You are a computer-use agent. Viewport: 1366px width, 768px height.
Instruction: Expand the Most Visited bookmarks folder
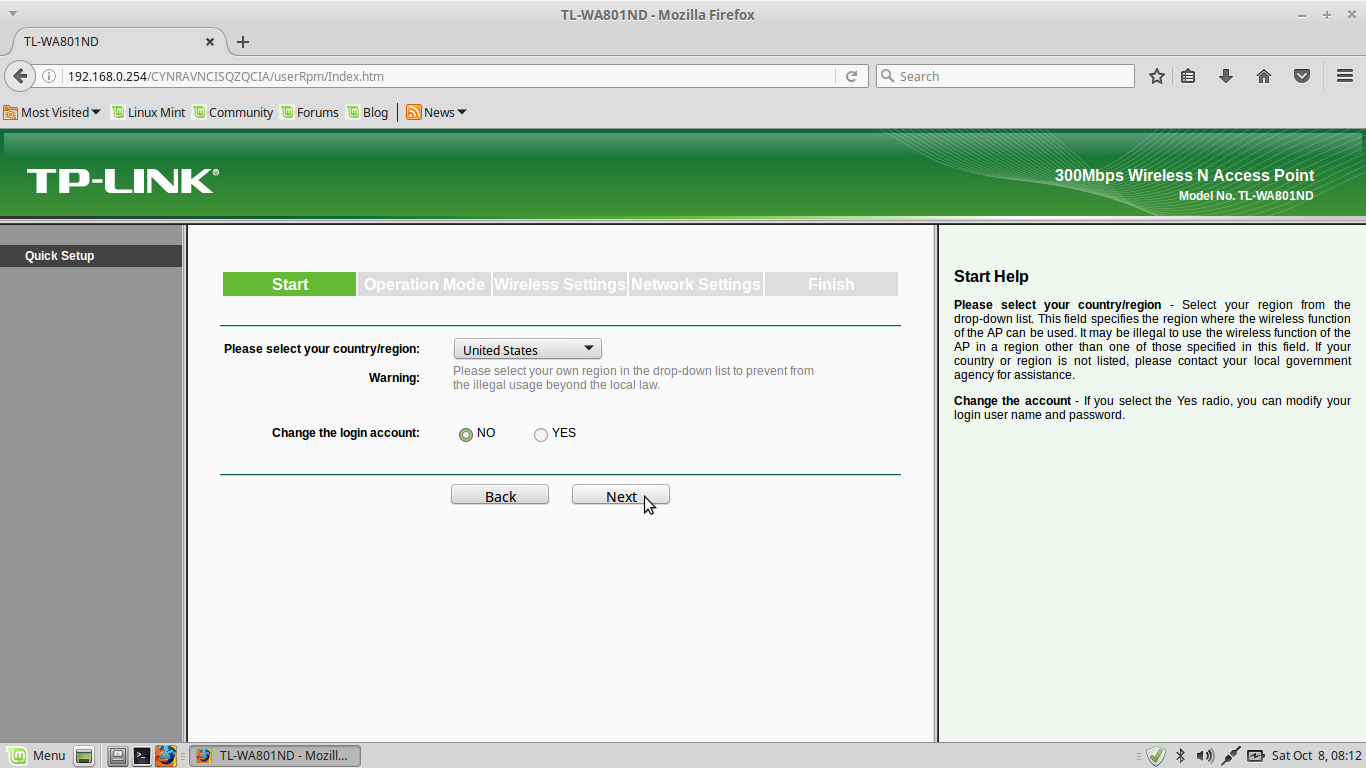[52, 112]
